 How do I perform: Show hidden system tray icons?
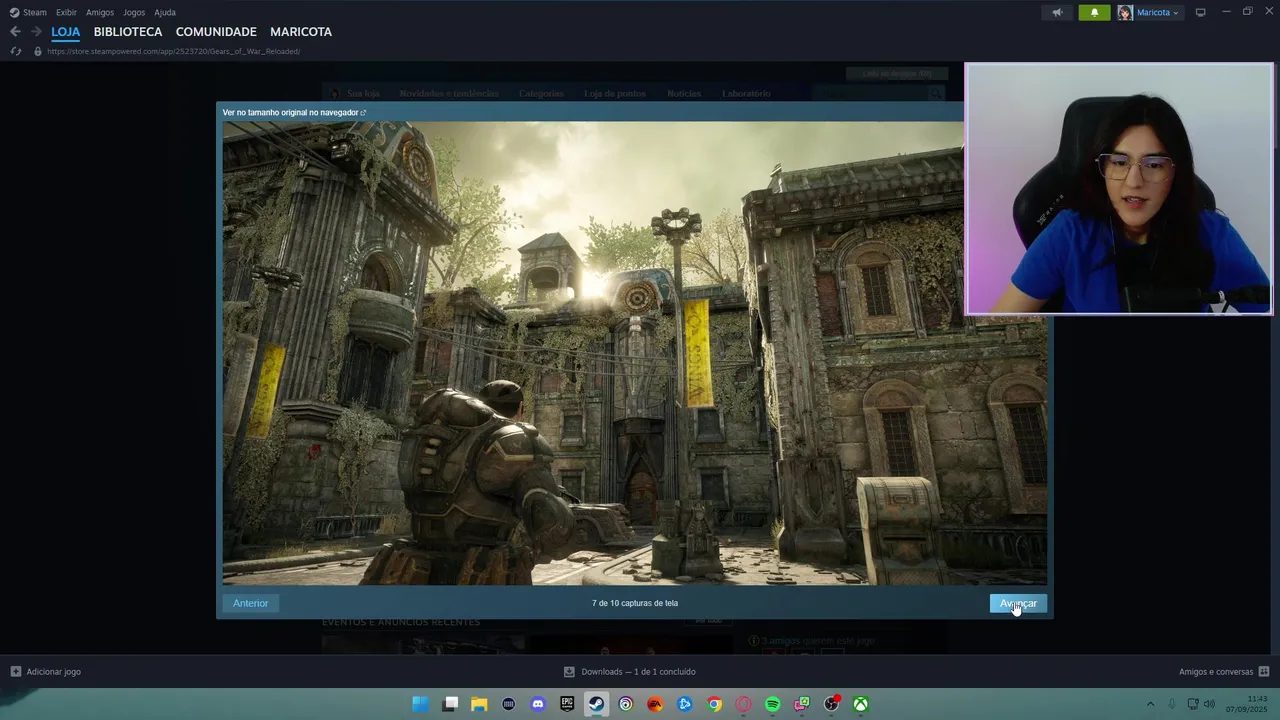pos(1150,704)
